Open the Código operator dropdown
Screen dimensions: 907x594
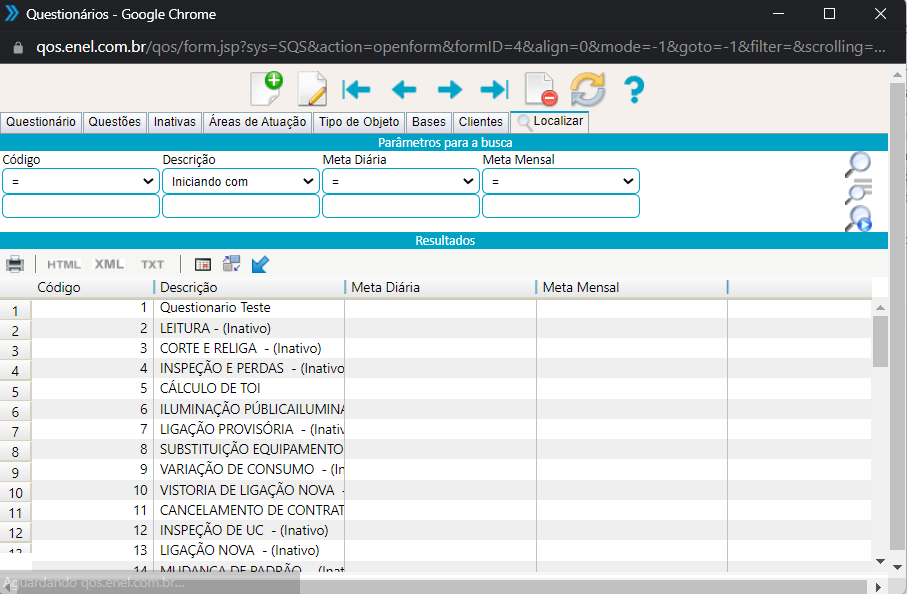(81, 181)
